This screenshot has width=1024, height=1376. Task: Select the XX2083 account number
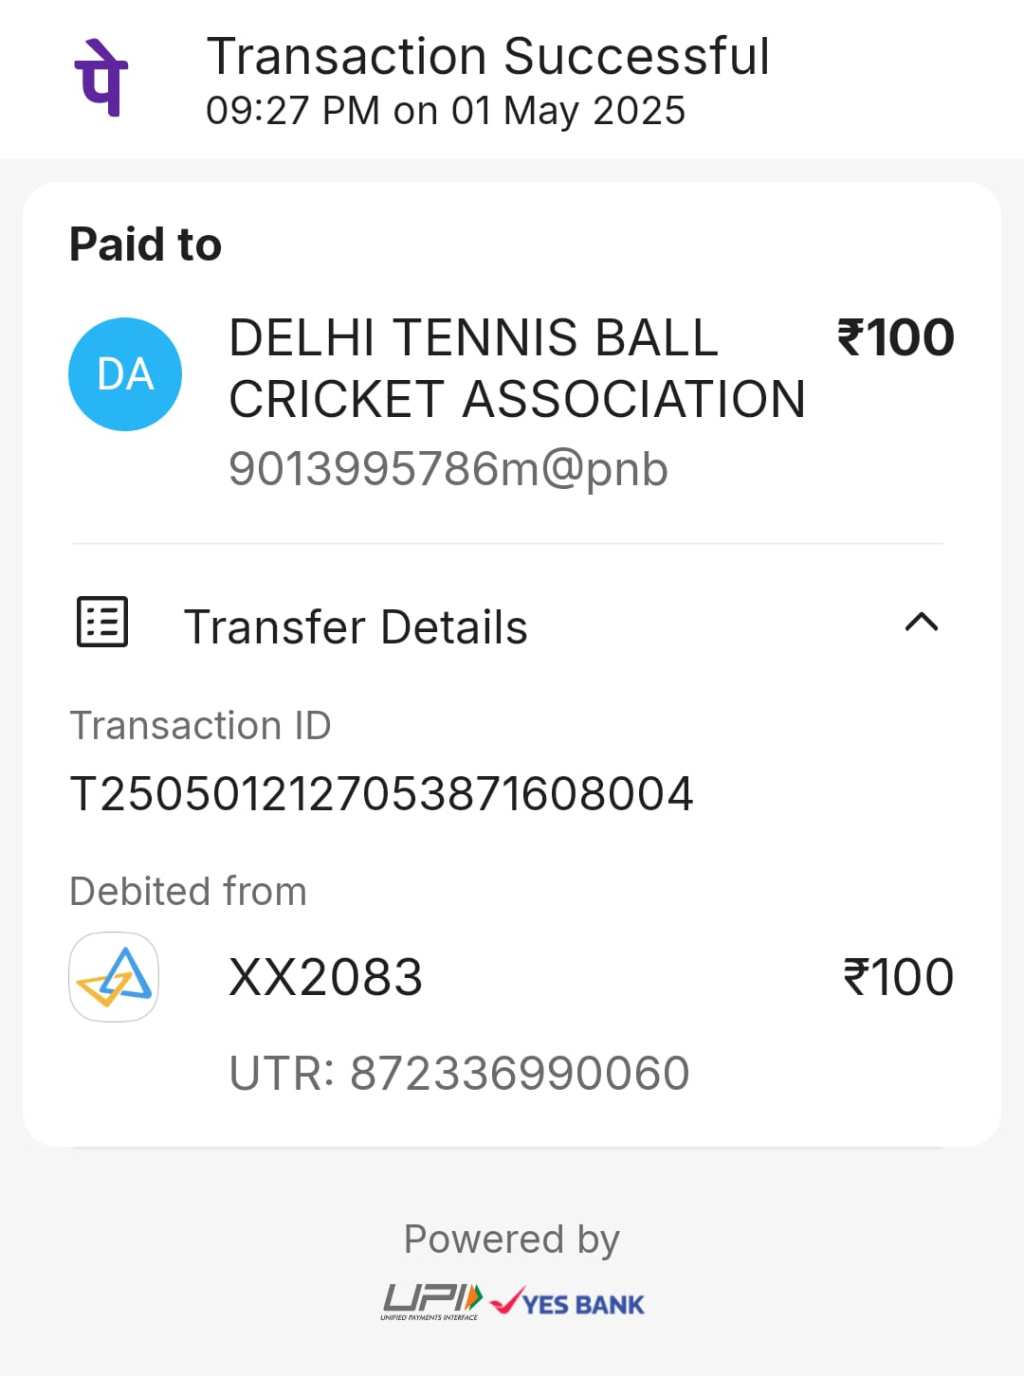326,977
